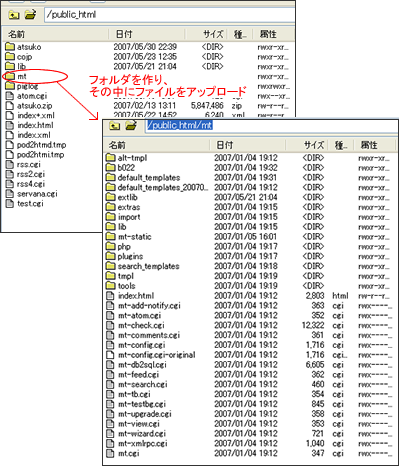Select plugins folder icon
The image size is (400, 466).
[x=111, y=256]
